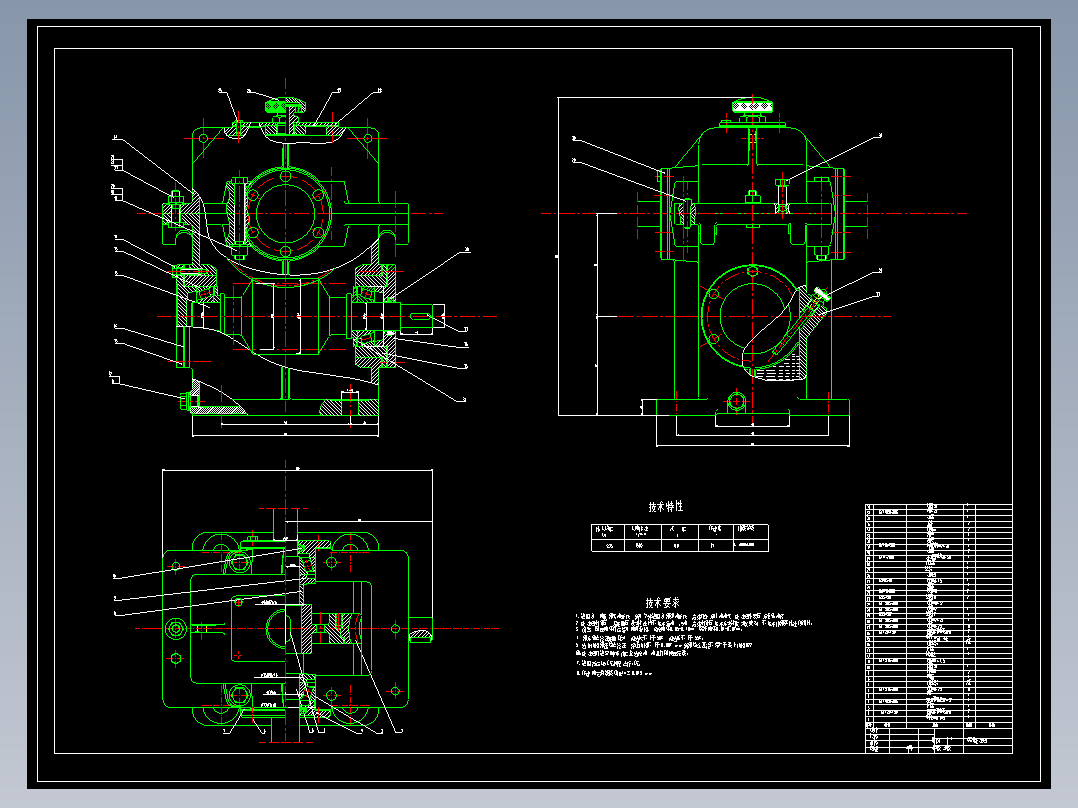The height and width of the screenshot is (808, 1078).
Task: Click the title block below the parts list
Action: pos(938,741)
